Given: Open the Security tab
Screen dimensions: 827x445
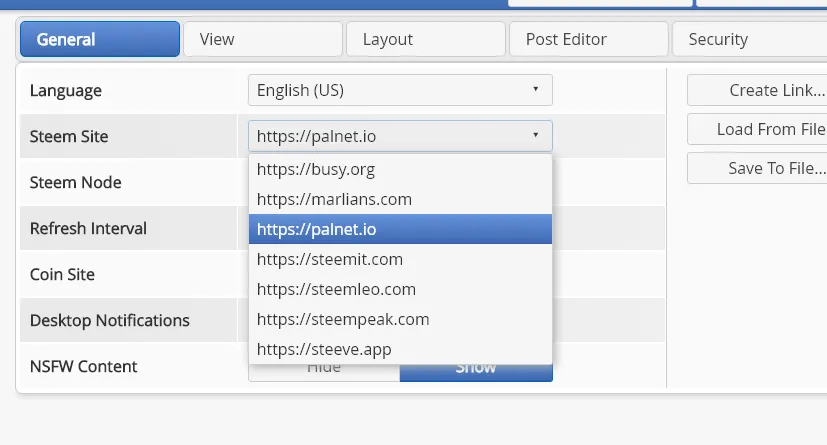Looking at the screenshot, I should tap(749, 39).
